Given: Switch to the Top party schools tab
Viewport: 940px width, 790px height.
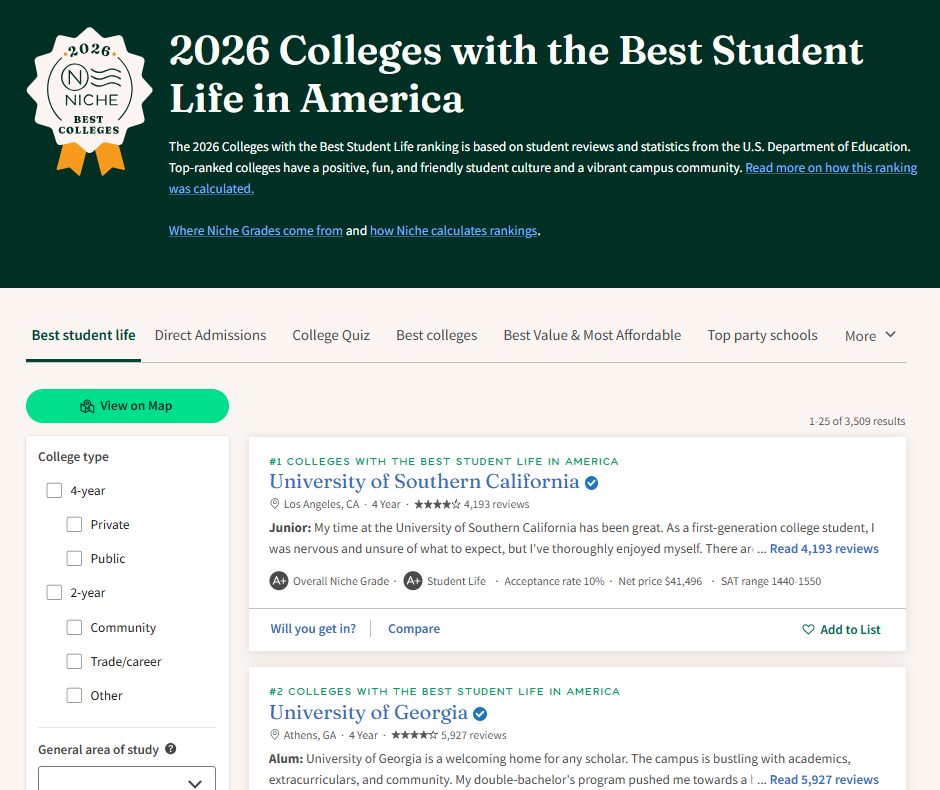Looking at the screenshot, I should [762, 336].
